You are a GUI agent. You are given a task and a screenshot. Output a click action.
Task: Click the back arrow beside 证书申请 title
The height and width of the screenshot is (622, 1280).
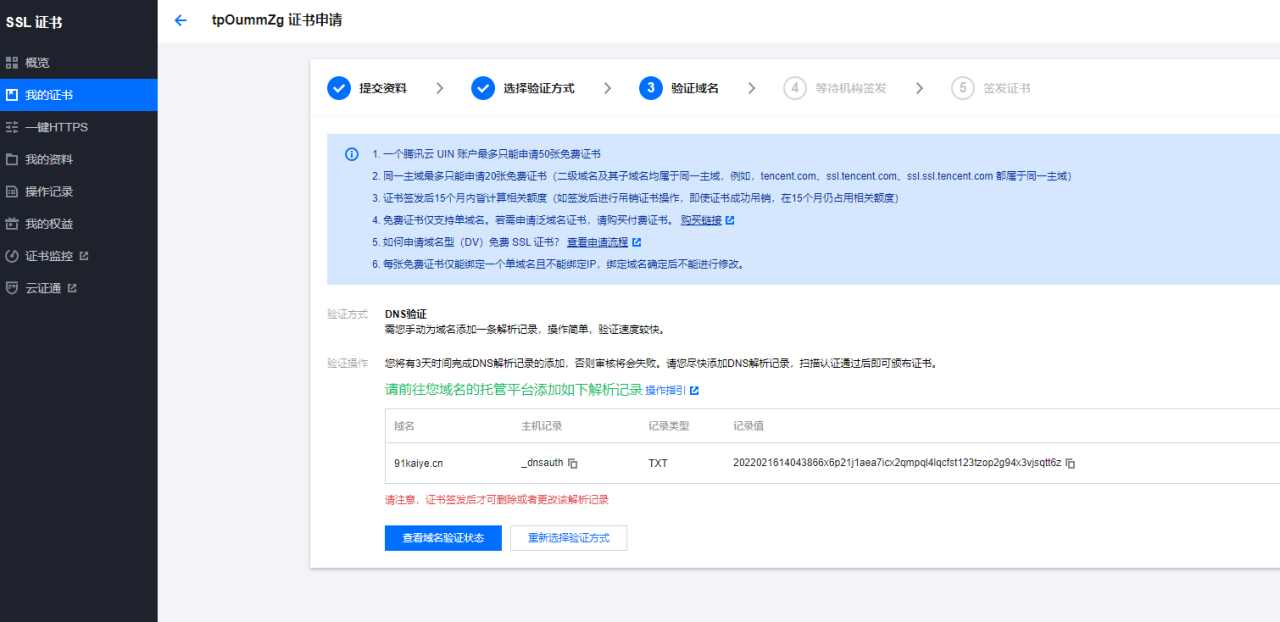coord(180,20)
